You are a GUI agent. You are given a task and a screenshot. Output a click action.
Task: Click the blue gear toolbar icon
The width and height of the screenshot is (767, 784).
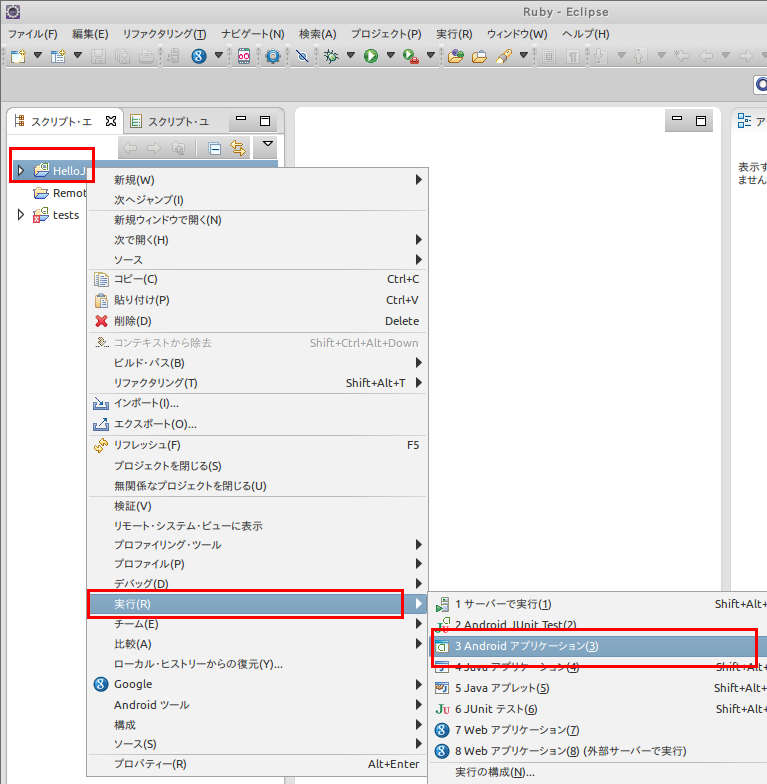272,56
